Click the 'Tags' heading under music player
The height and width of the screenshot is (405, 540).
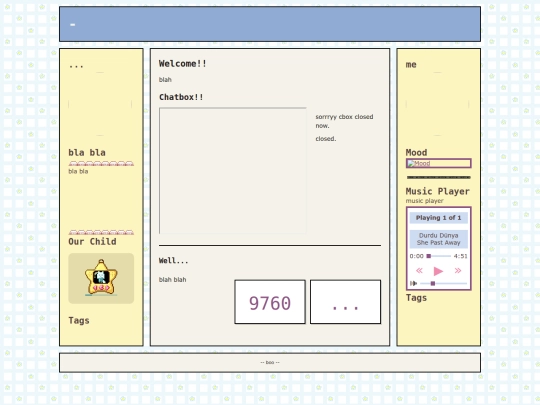coord(416,298)
